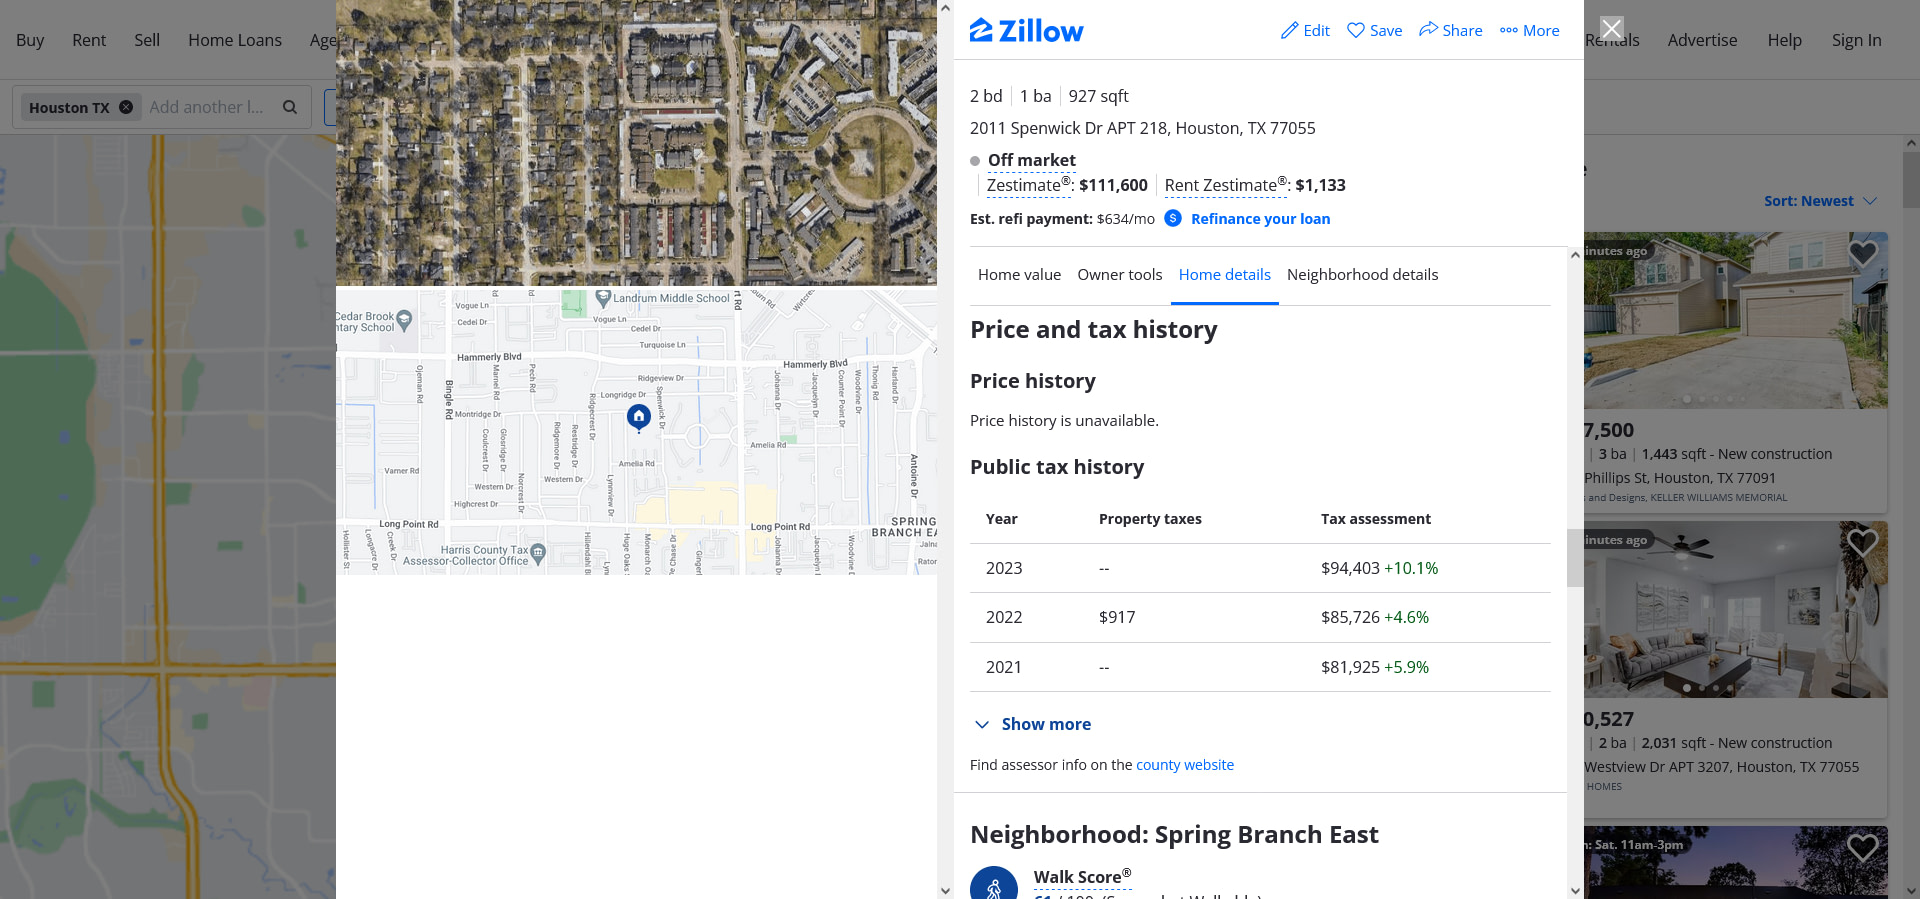Screen dimensions: 1920x899
Task: Click the Zestimate underlined label
Action: point(1028,185)
